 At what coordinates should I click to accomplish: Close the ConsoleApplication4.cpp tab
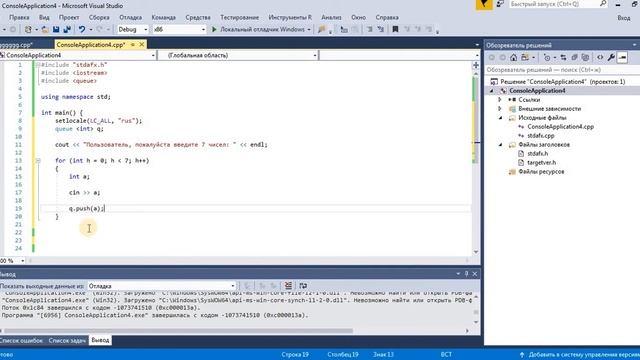point(142,44)
